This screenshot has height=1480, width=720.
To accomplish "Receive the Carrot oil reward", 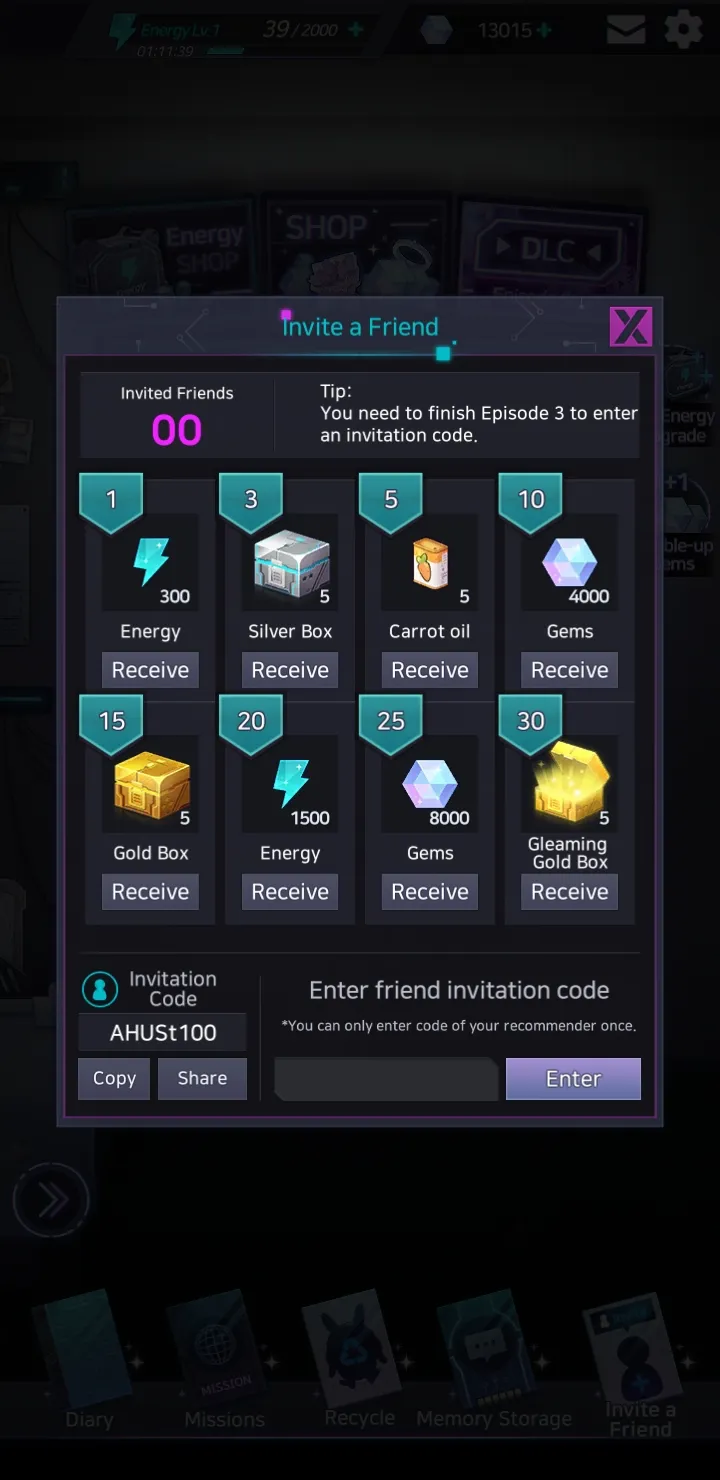I will 430,670.
